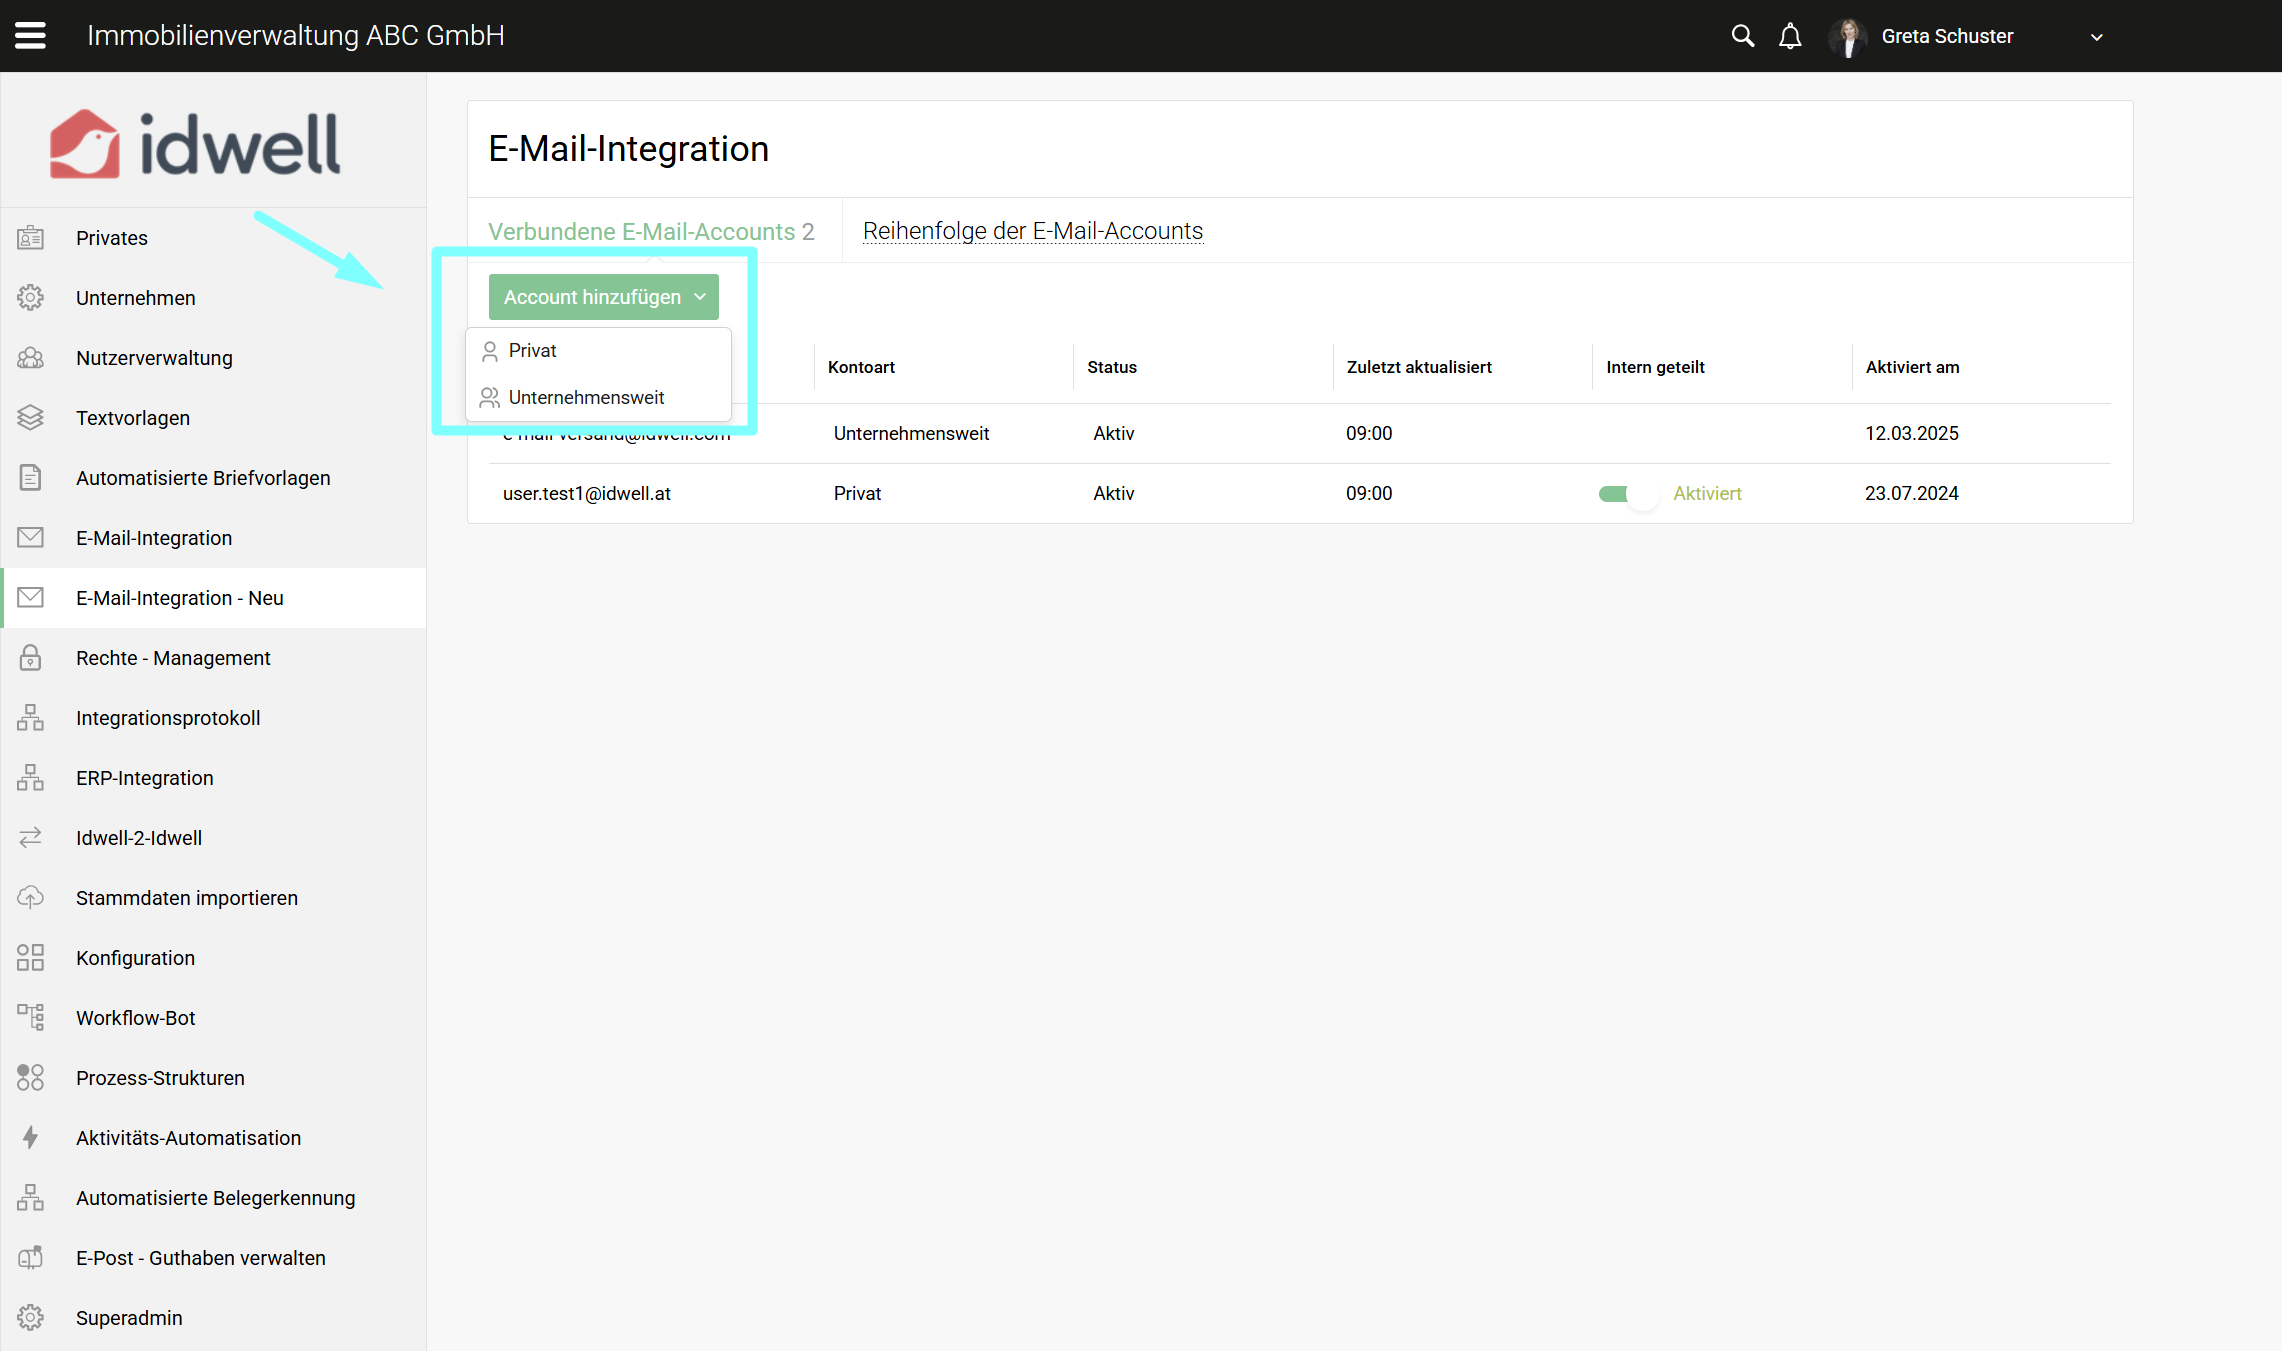Click Greta Schuster profile avatar

pos(1848,37)
